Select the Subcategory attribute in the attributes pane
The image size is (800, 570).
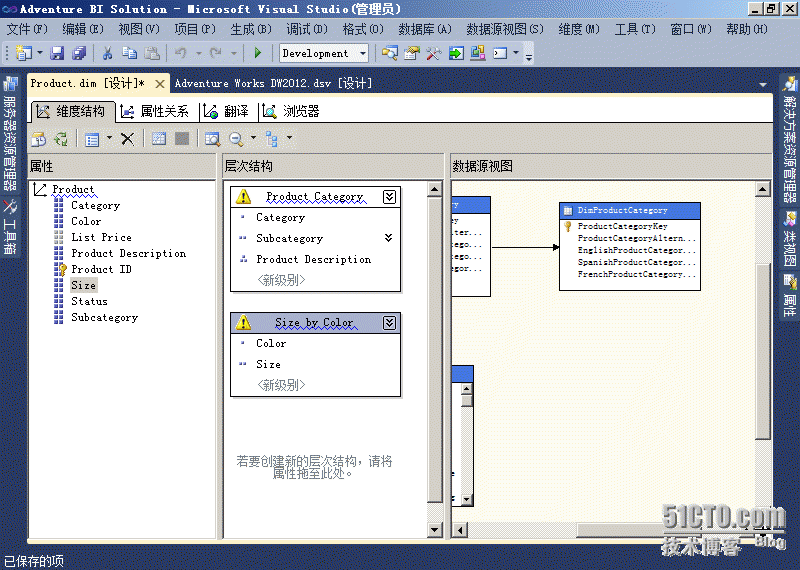point(104,317)
